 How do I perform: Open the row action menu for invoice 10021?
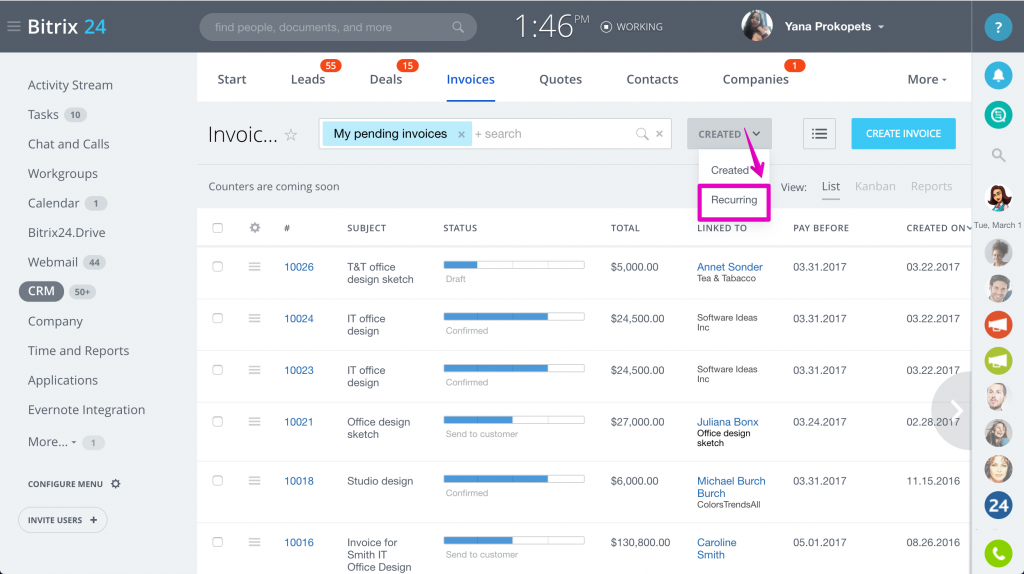click(x=255, y=421)
